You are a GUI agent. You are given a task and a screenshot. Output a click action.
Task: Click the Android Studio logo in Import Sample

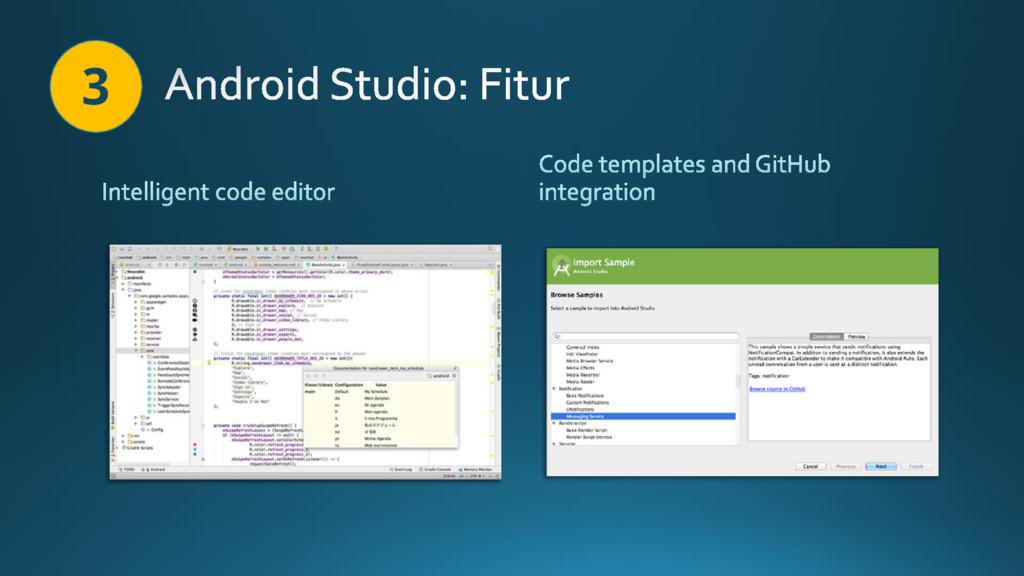point(560,266)
